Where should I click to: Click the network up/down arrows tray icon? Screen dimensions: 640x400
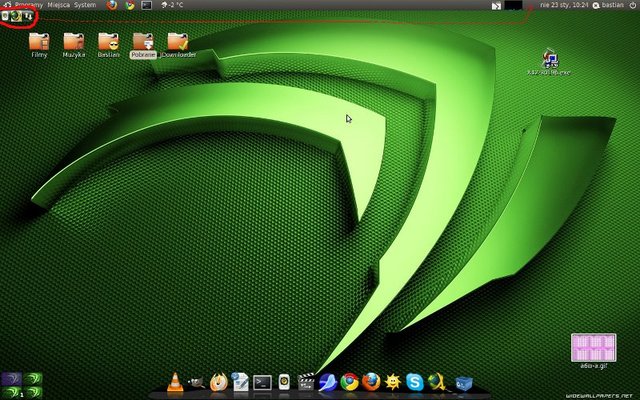point(28,16)
